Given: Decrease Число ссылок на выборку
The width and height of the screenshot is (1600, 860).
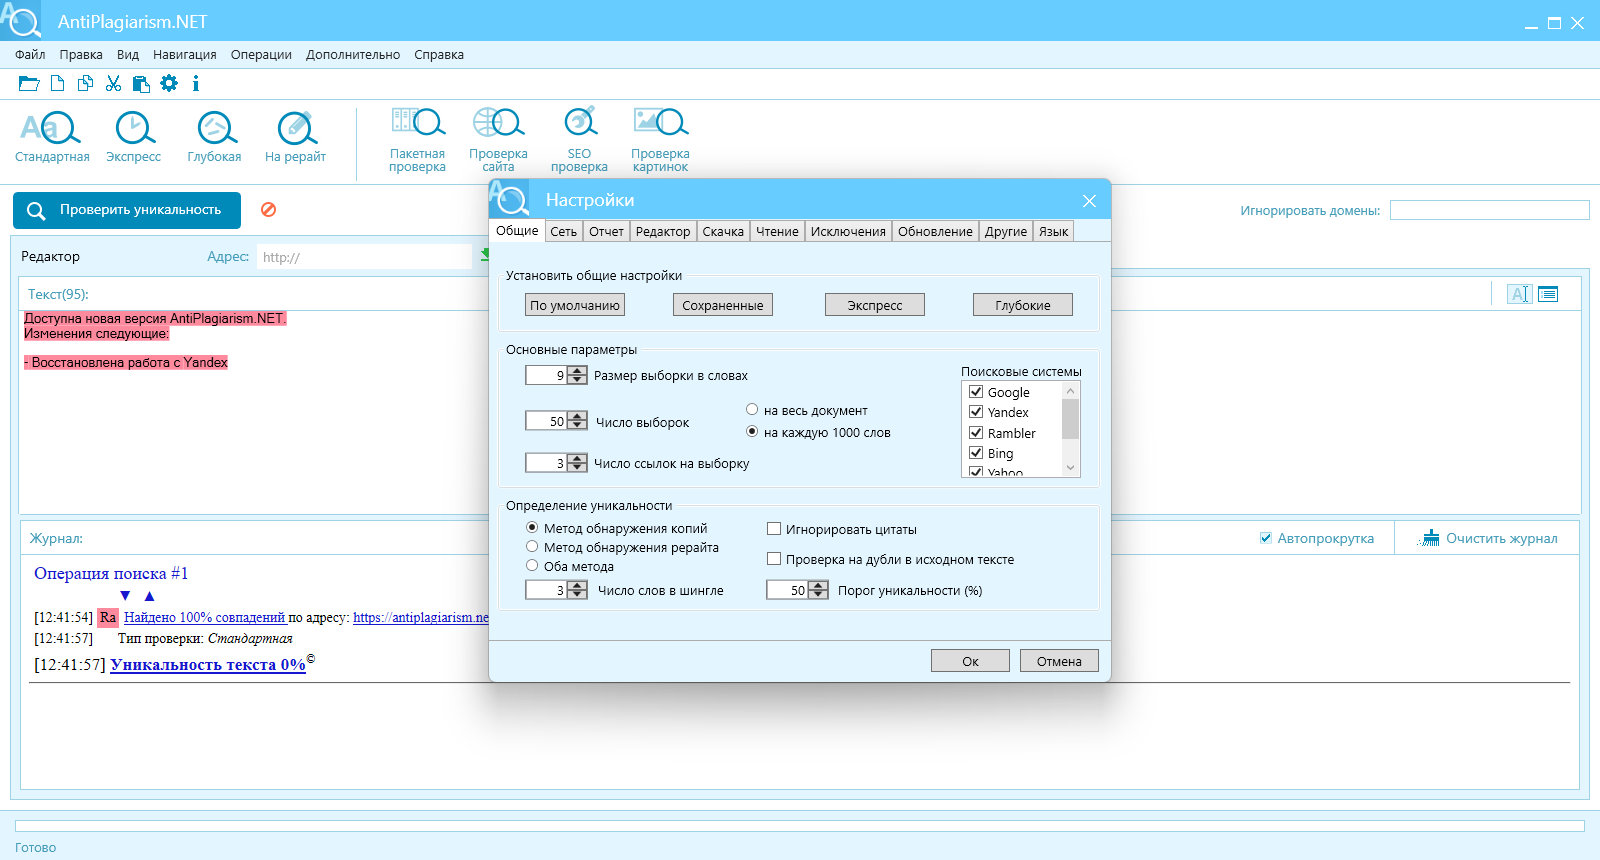Looking at the screenshot, I should click(577, 467).
